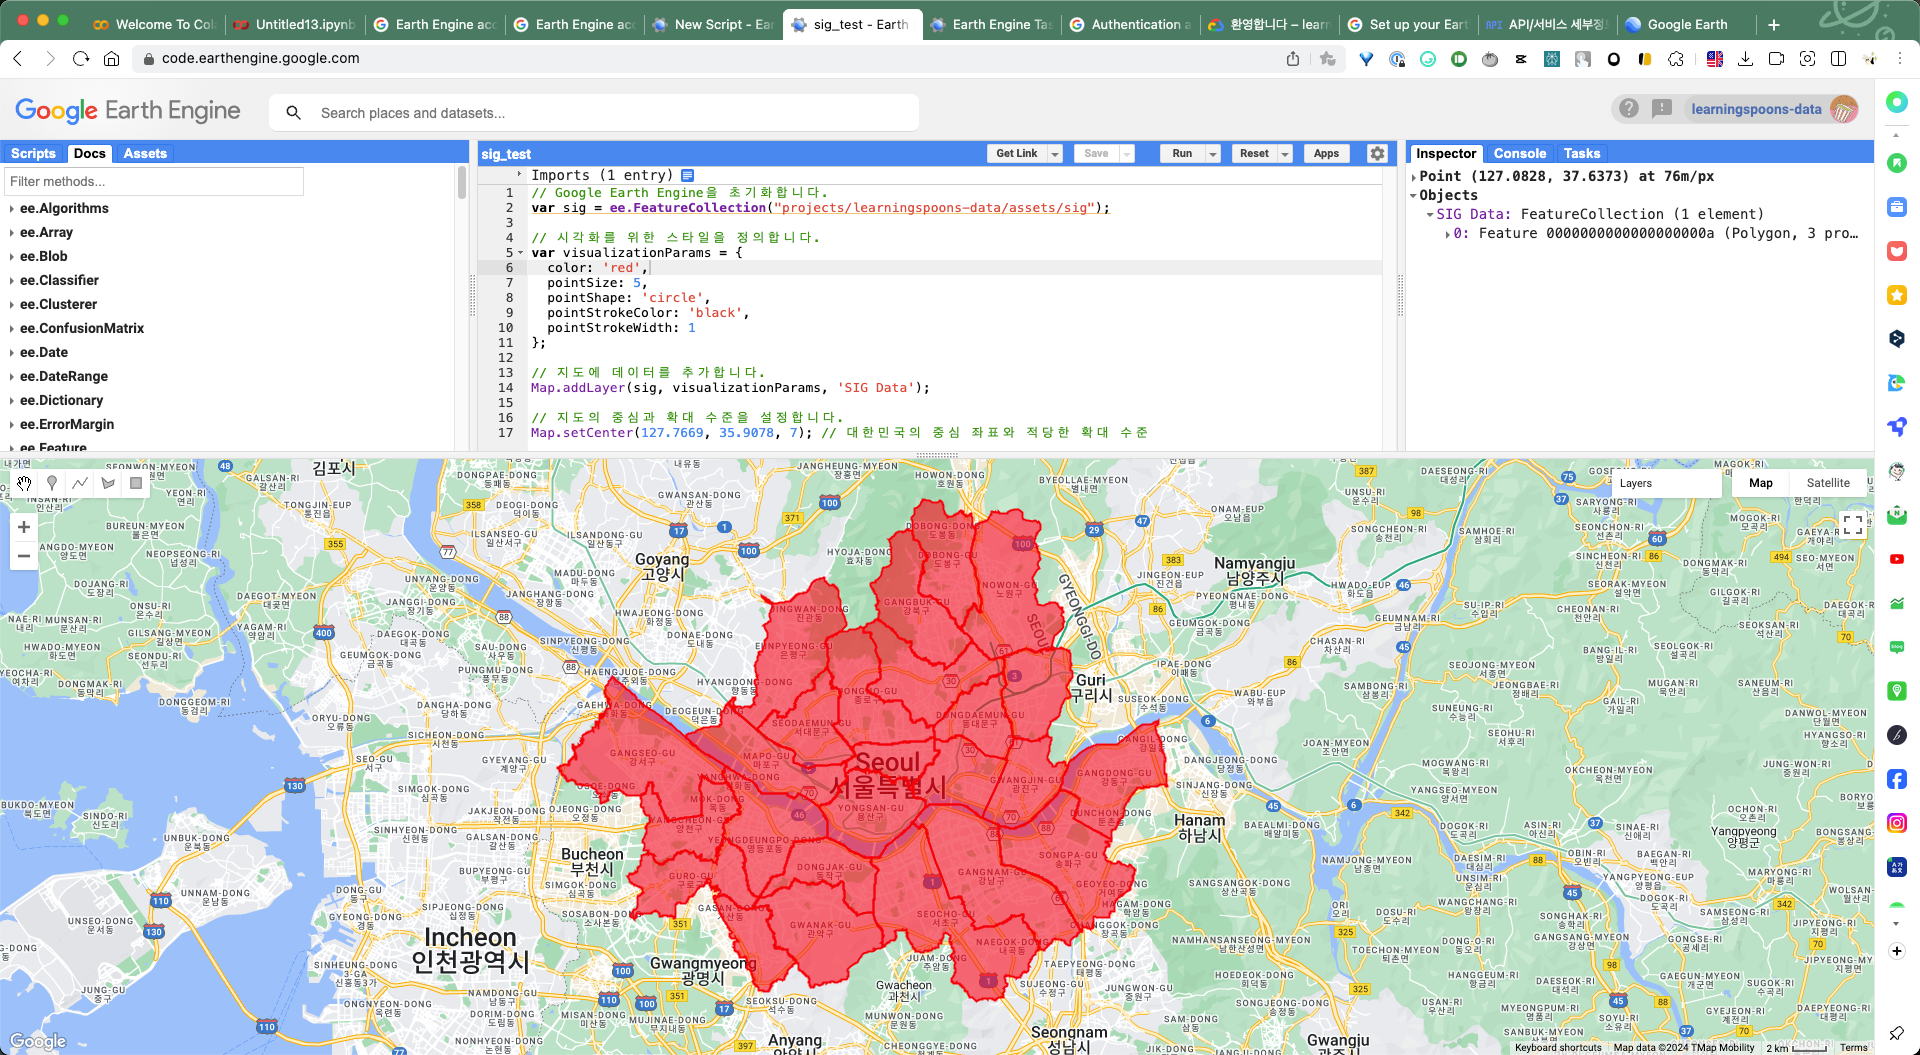Expand the ee.Algorithms tree item
The width and height of the screenshot is (1920, 1055).
pyautogui.click(x=12, y=209)
